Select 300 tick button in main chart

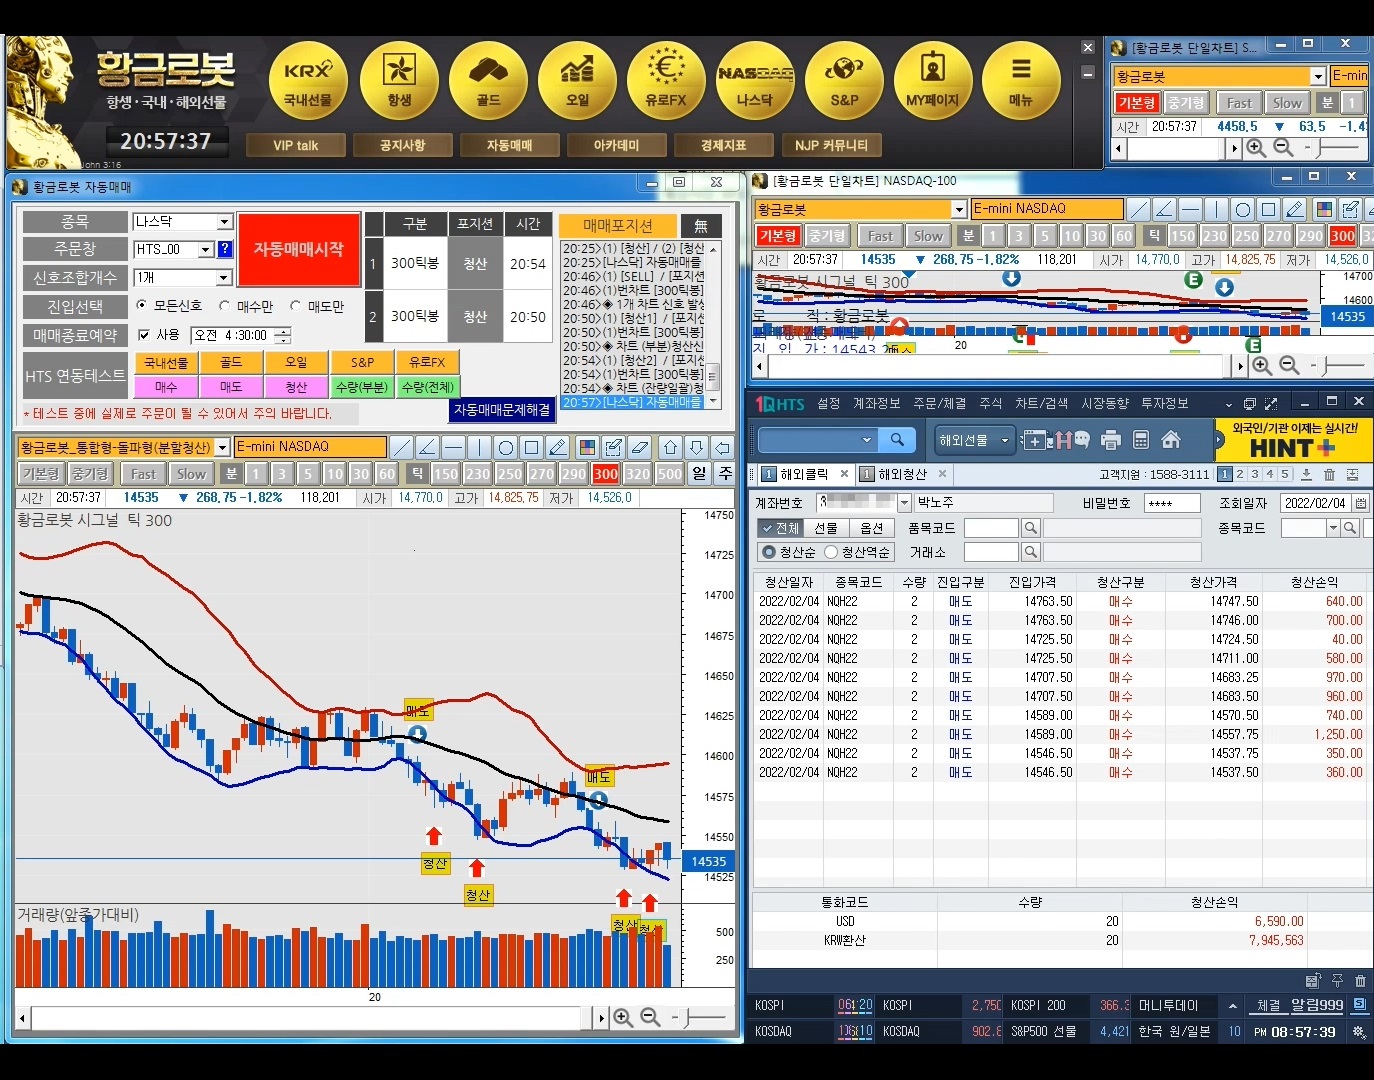pyautogui.click(x=606, y=474)
